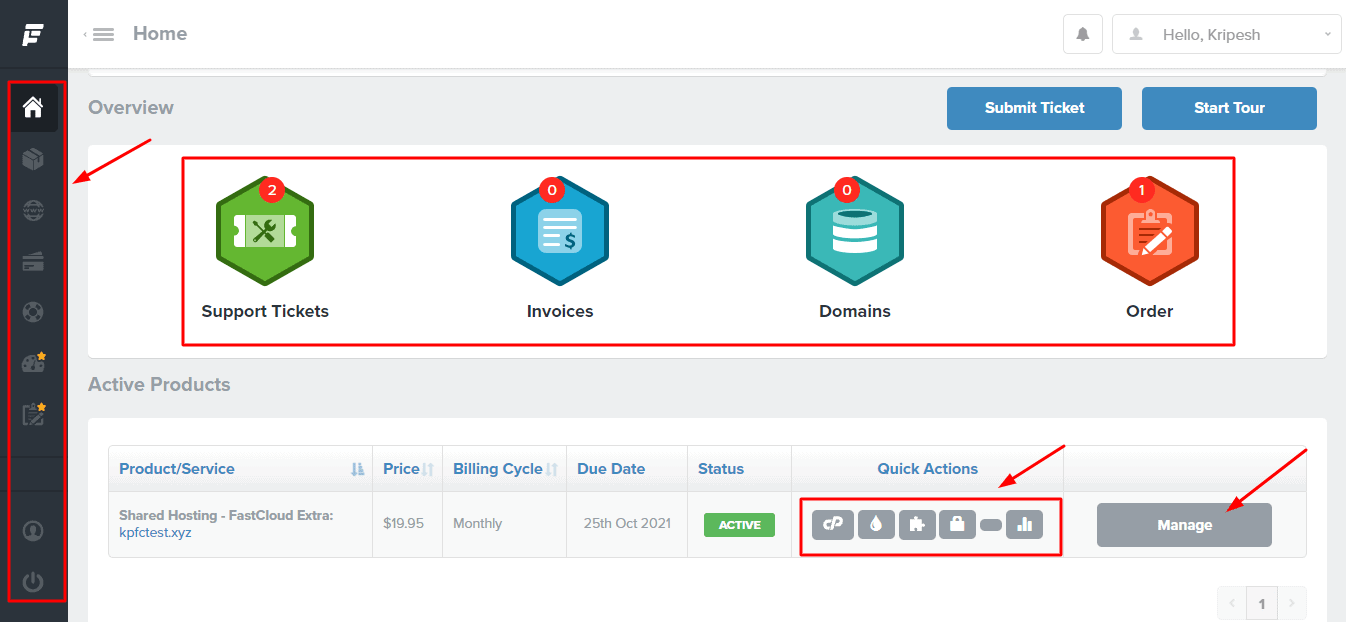Click the red badge 1 on Order
Viewport: 1346px width, 622px height.
click(x=1141, y=188)
